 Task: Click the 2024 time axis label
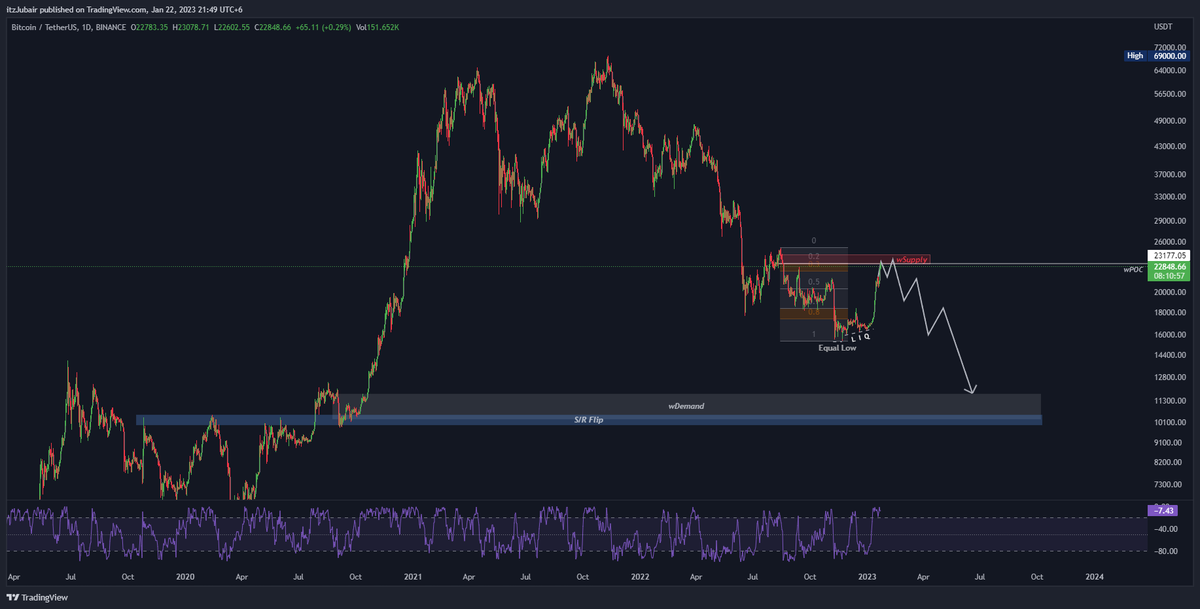click(1095, 577)
